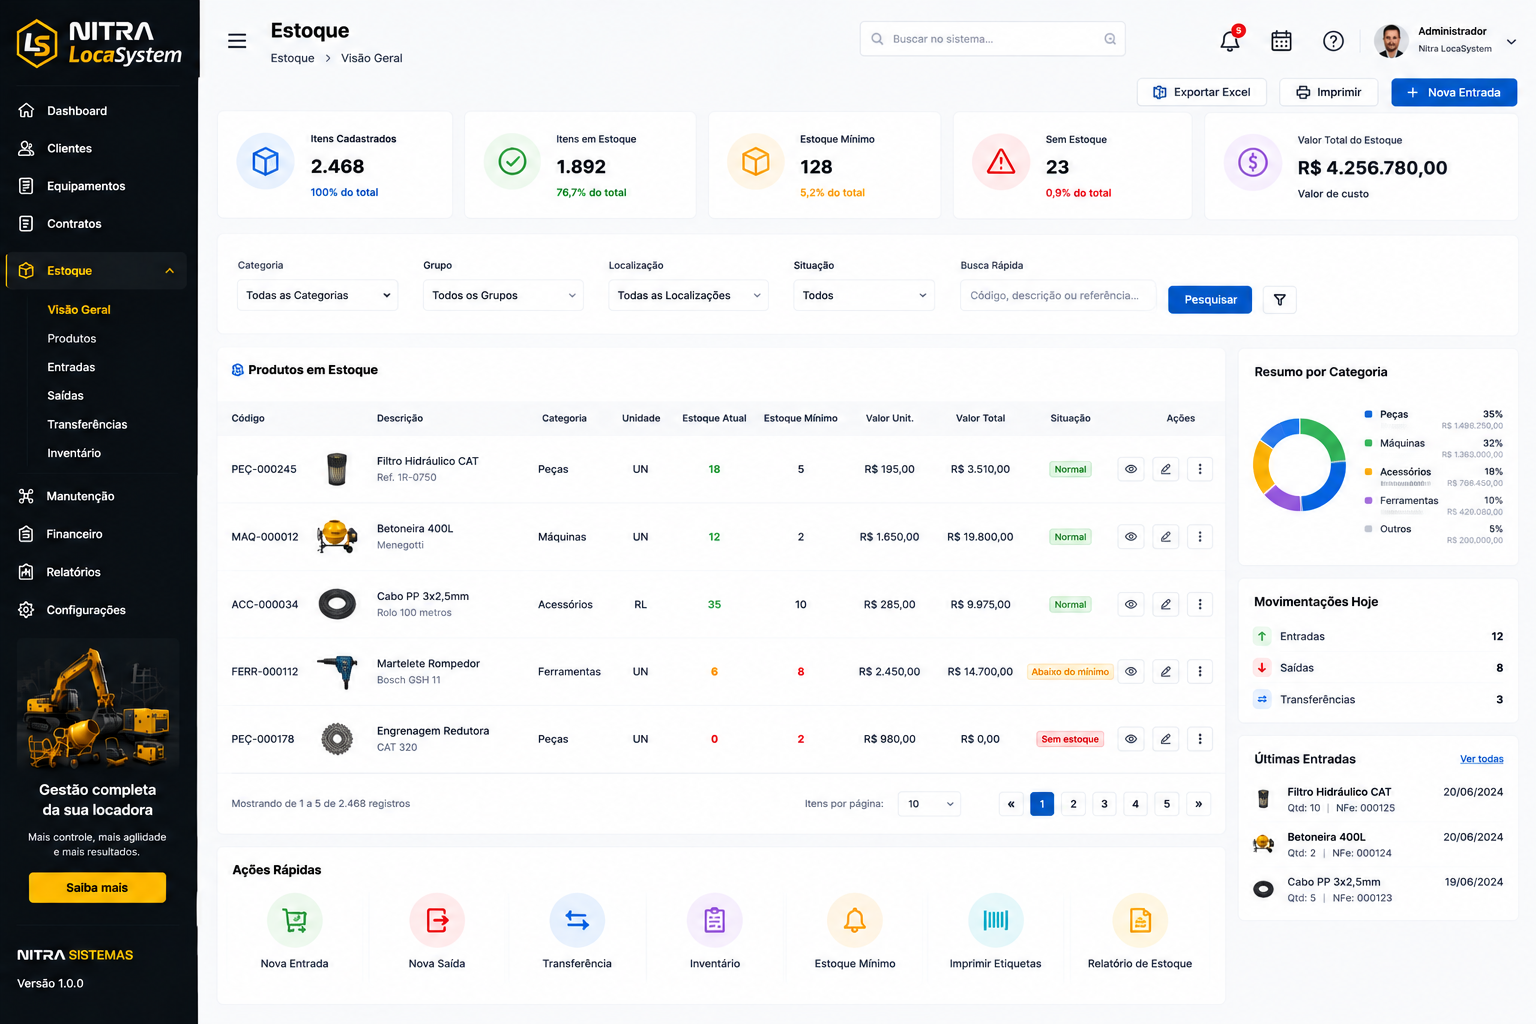1536x1024 pixels.
Task: Open the notifications bell
Action: (1230, 40)
